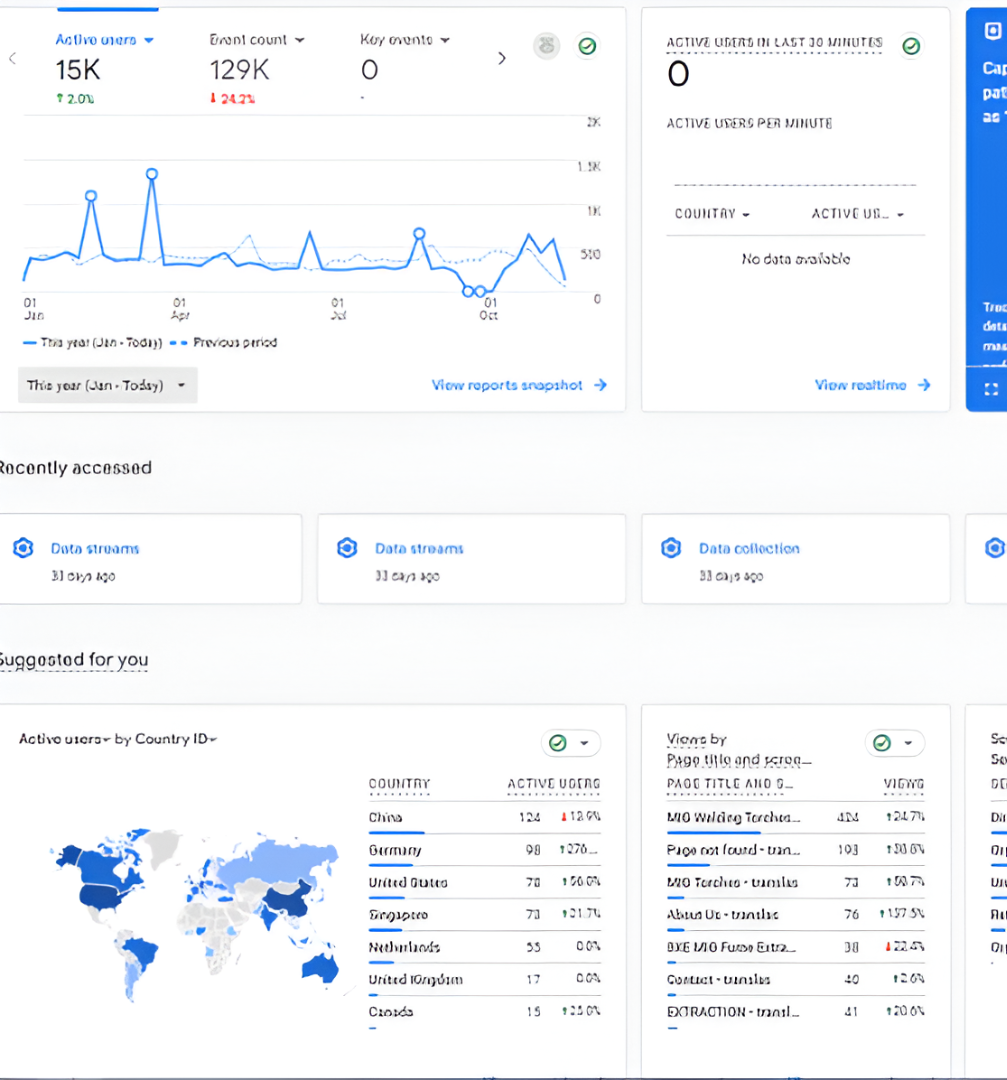Image resolution: width=1007 pixels, height=1080 pixels.
Task: Open status dropdown on Views by page card
Action: (x=895, y=743)
